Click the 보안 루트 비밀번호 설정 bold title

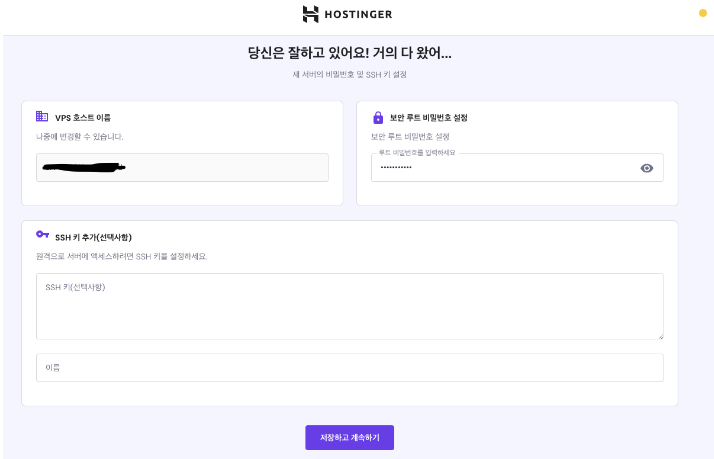pos(428,117)
